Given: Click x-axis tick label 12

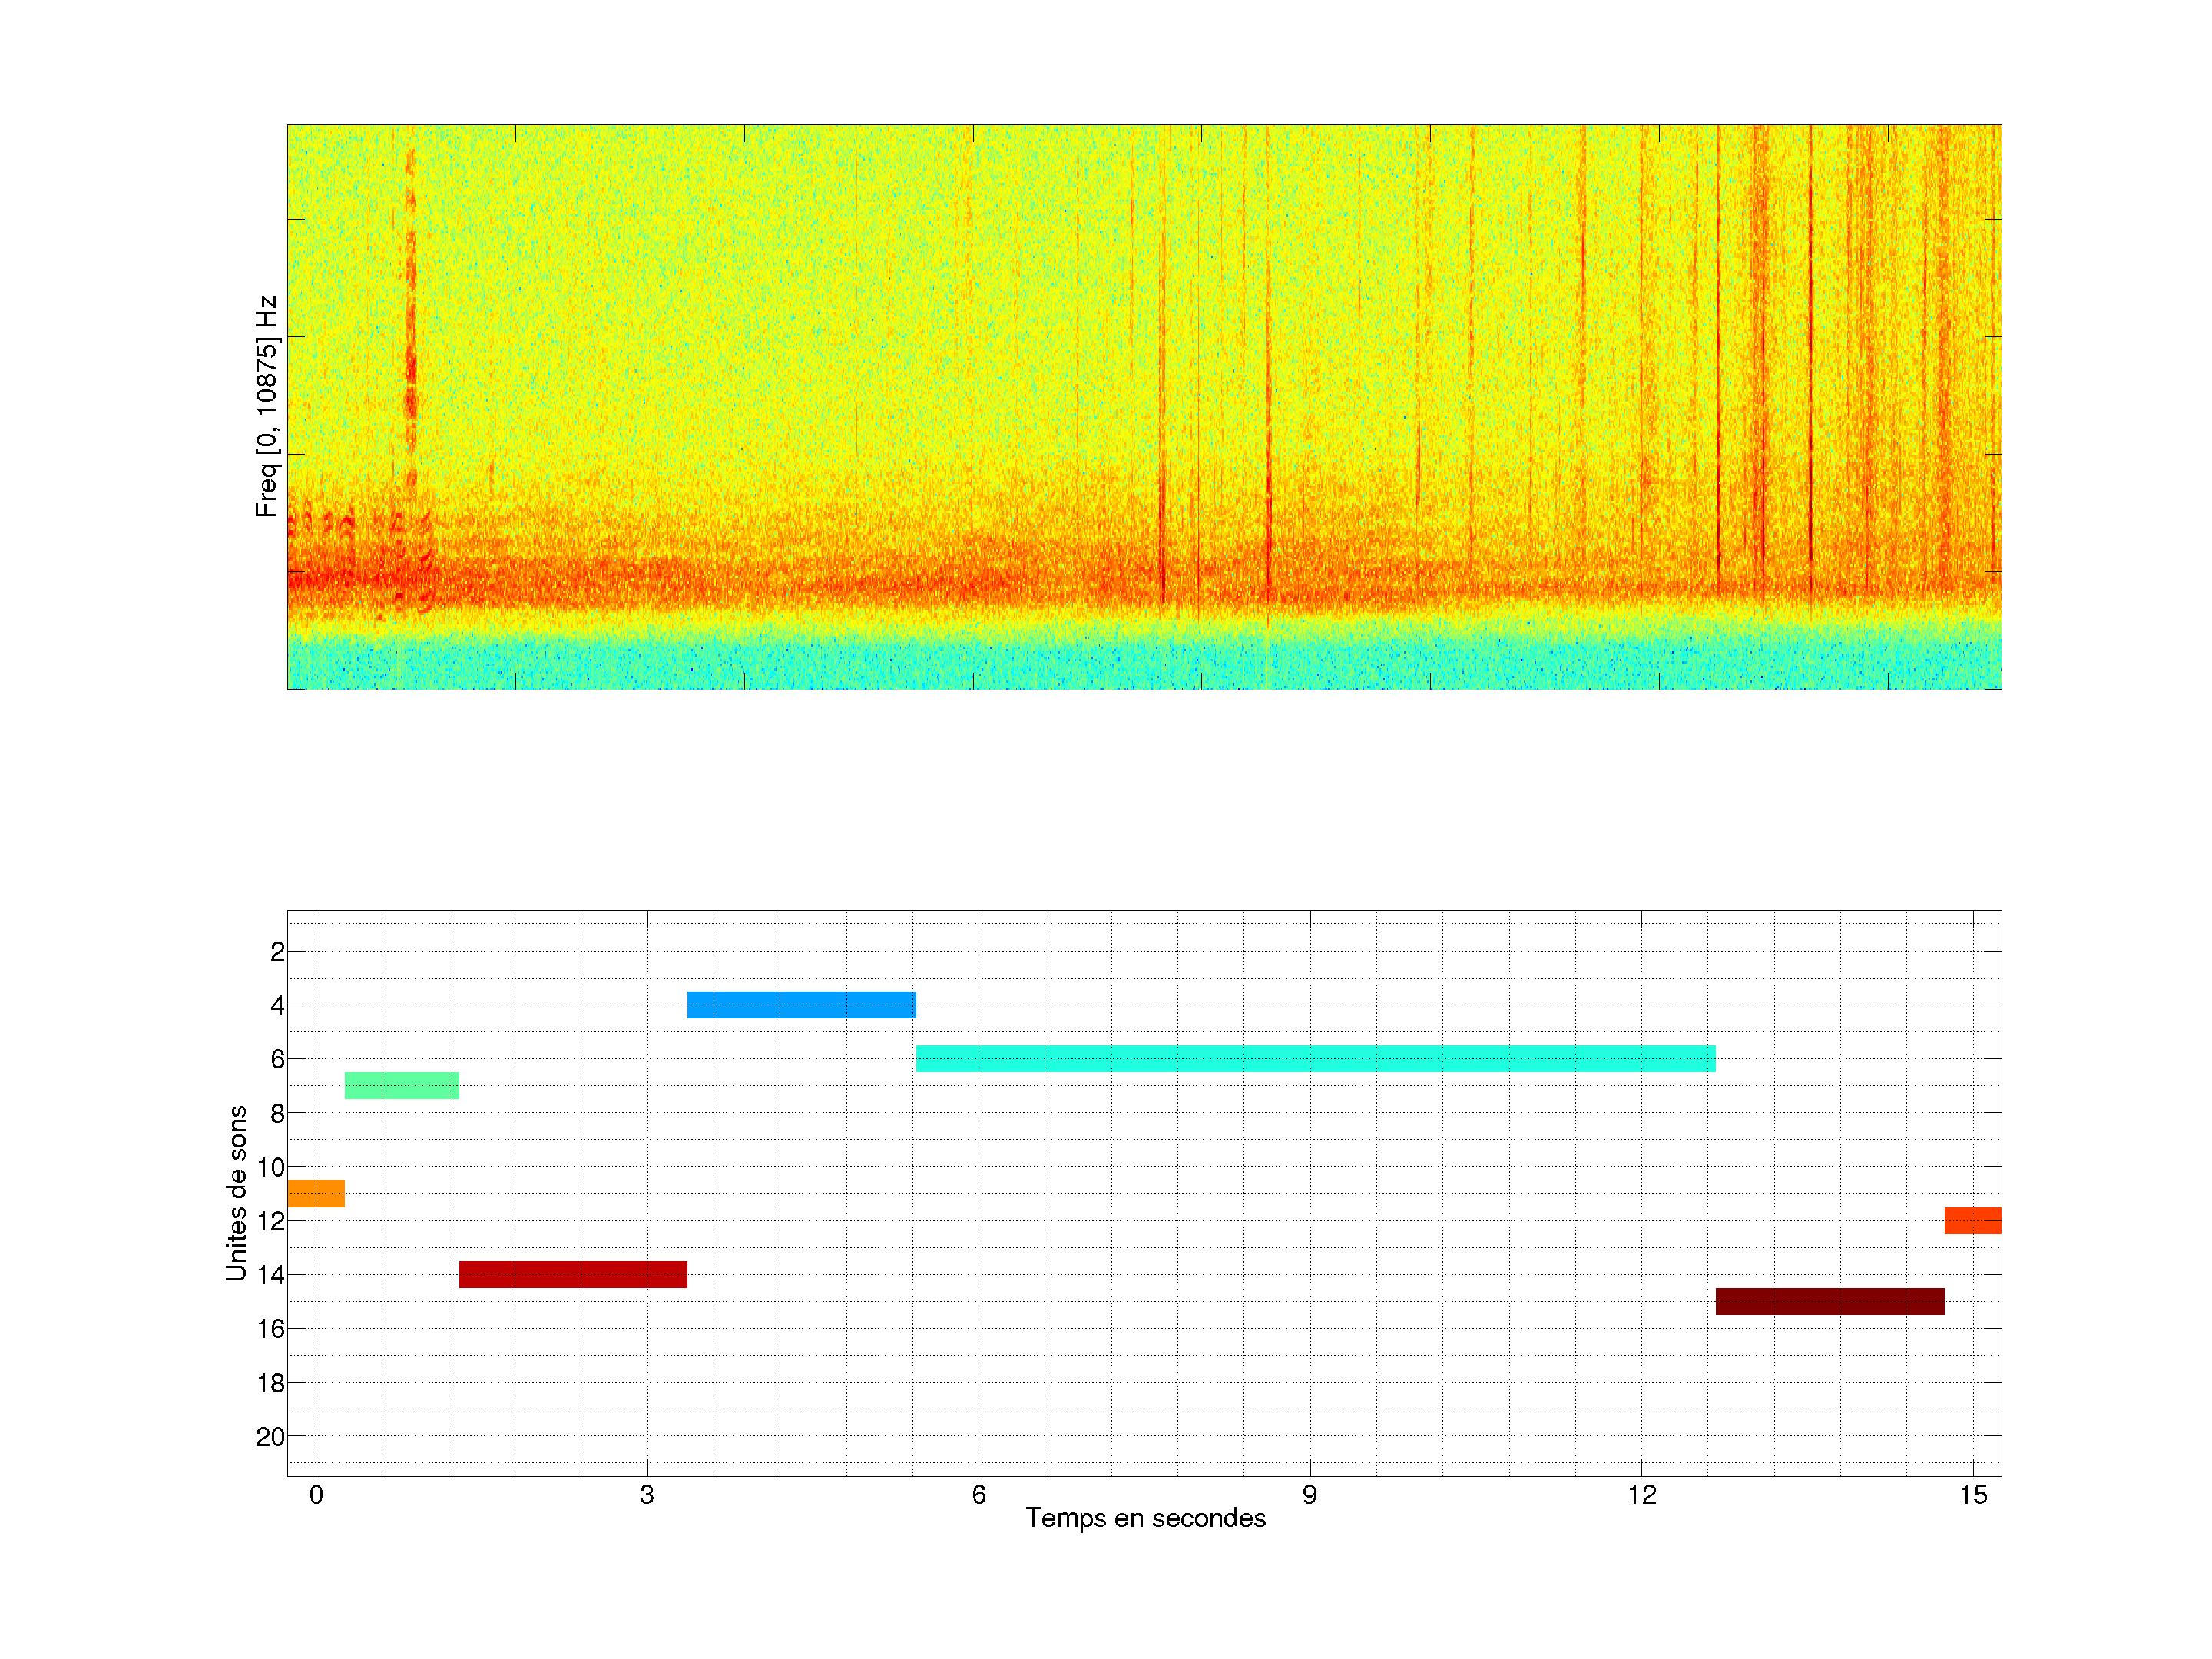Looking at the screenshot, I should (1641, 1496).
